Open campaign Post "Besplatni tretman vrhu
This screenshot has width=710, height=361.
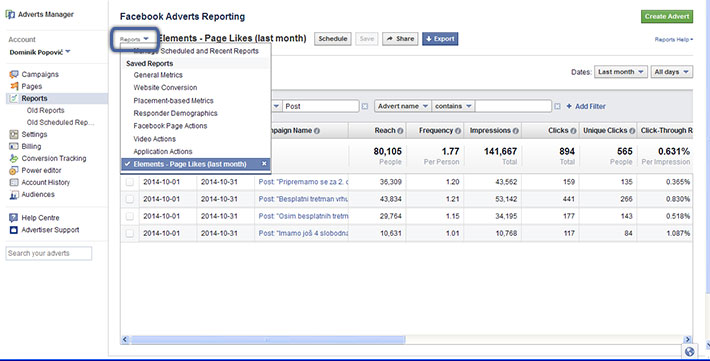[303, 199]
